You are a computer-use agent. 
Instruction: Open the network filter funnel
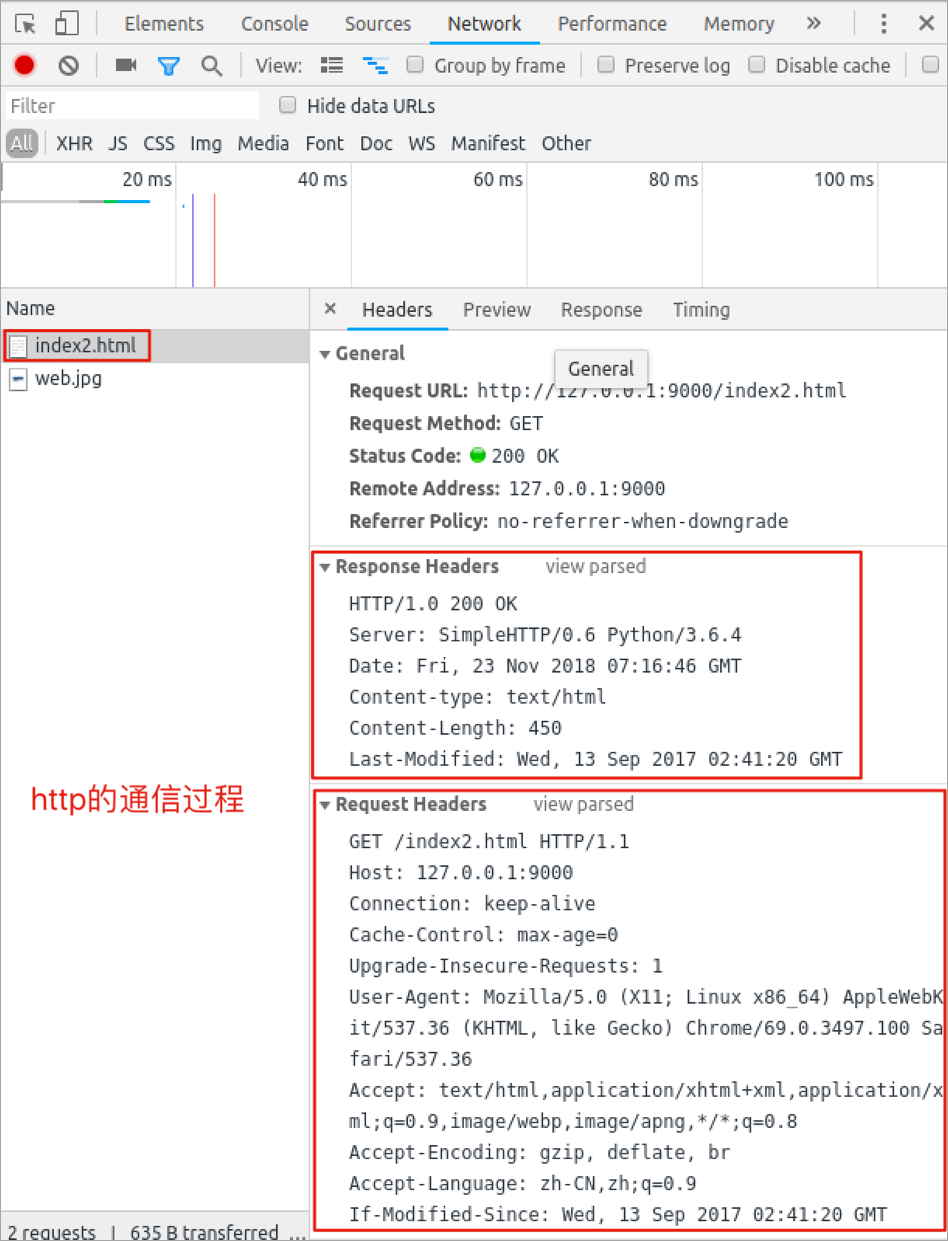[168, 65]
